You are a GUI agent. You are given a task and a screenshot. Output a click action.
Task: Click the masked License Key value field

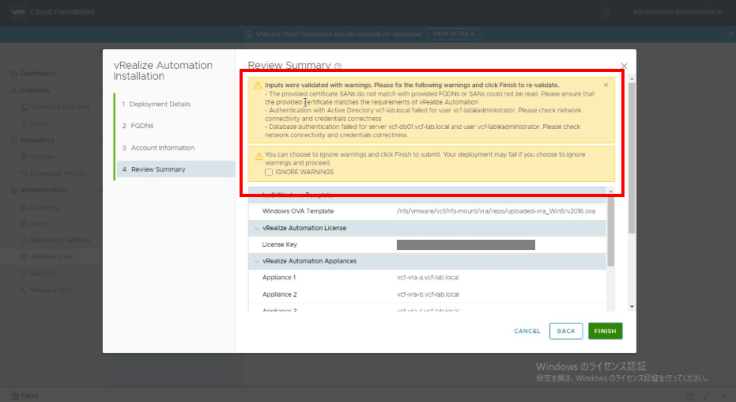pyautogui.click(x=466, y=245)
